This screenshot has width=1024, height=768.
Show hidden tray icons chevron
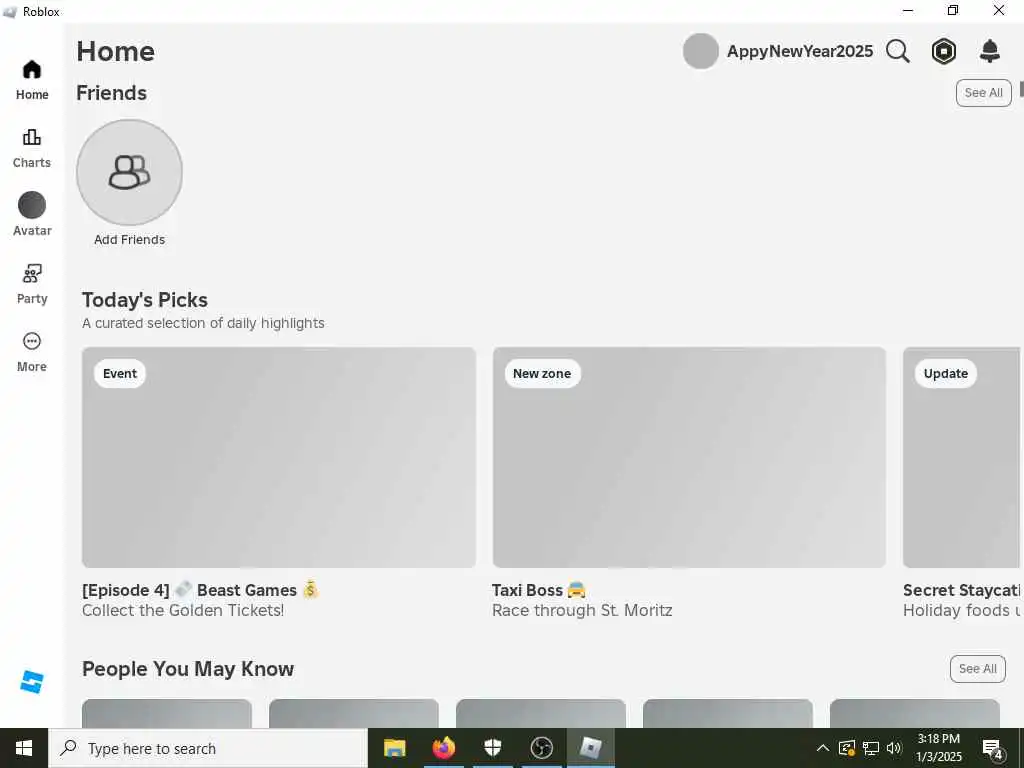click(823, 748)
